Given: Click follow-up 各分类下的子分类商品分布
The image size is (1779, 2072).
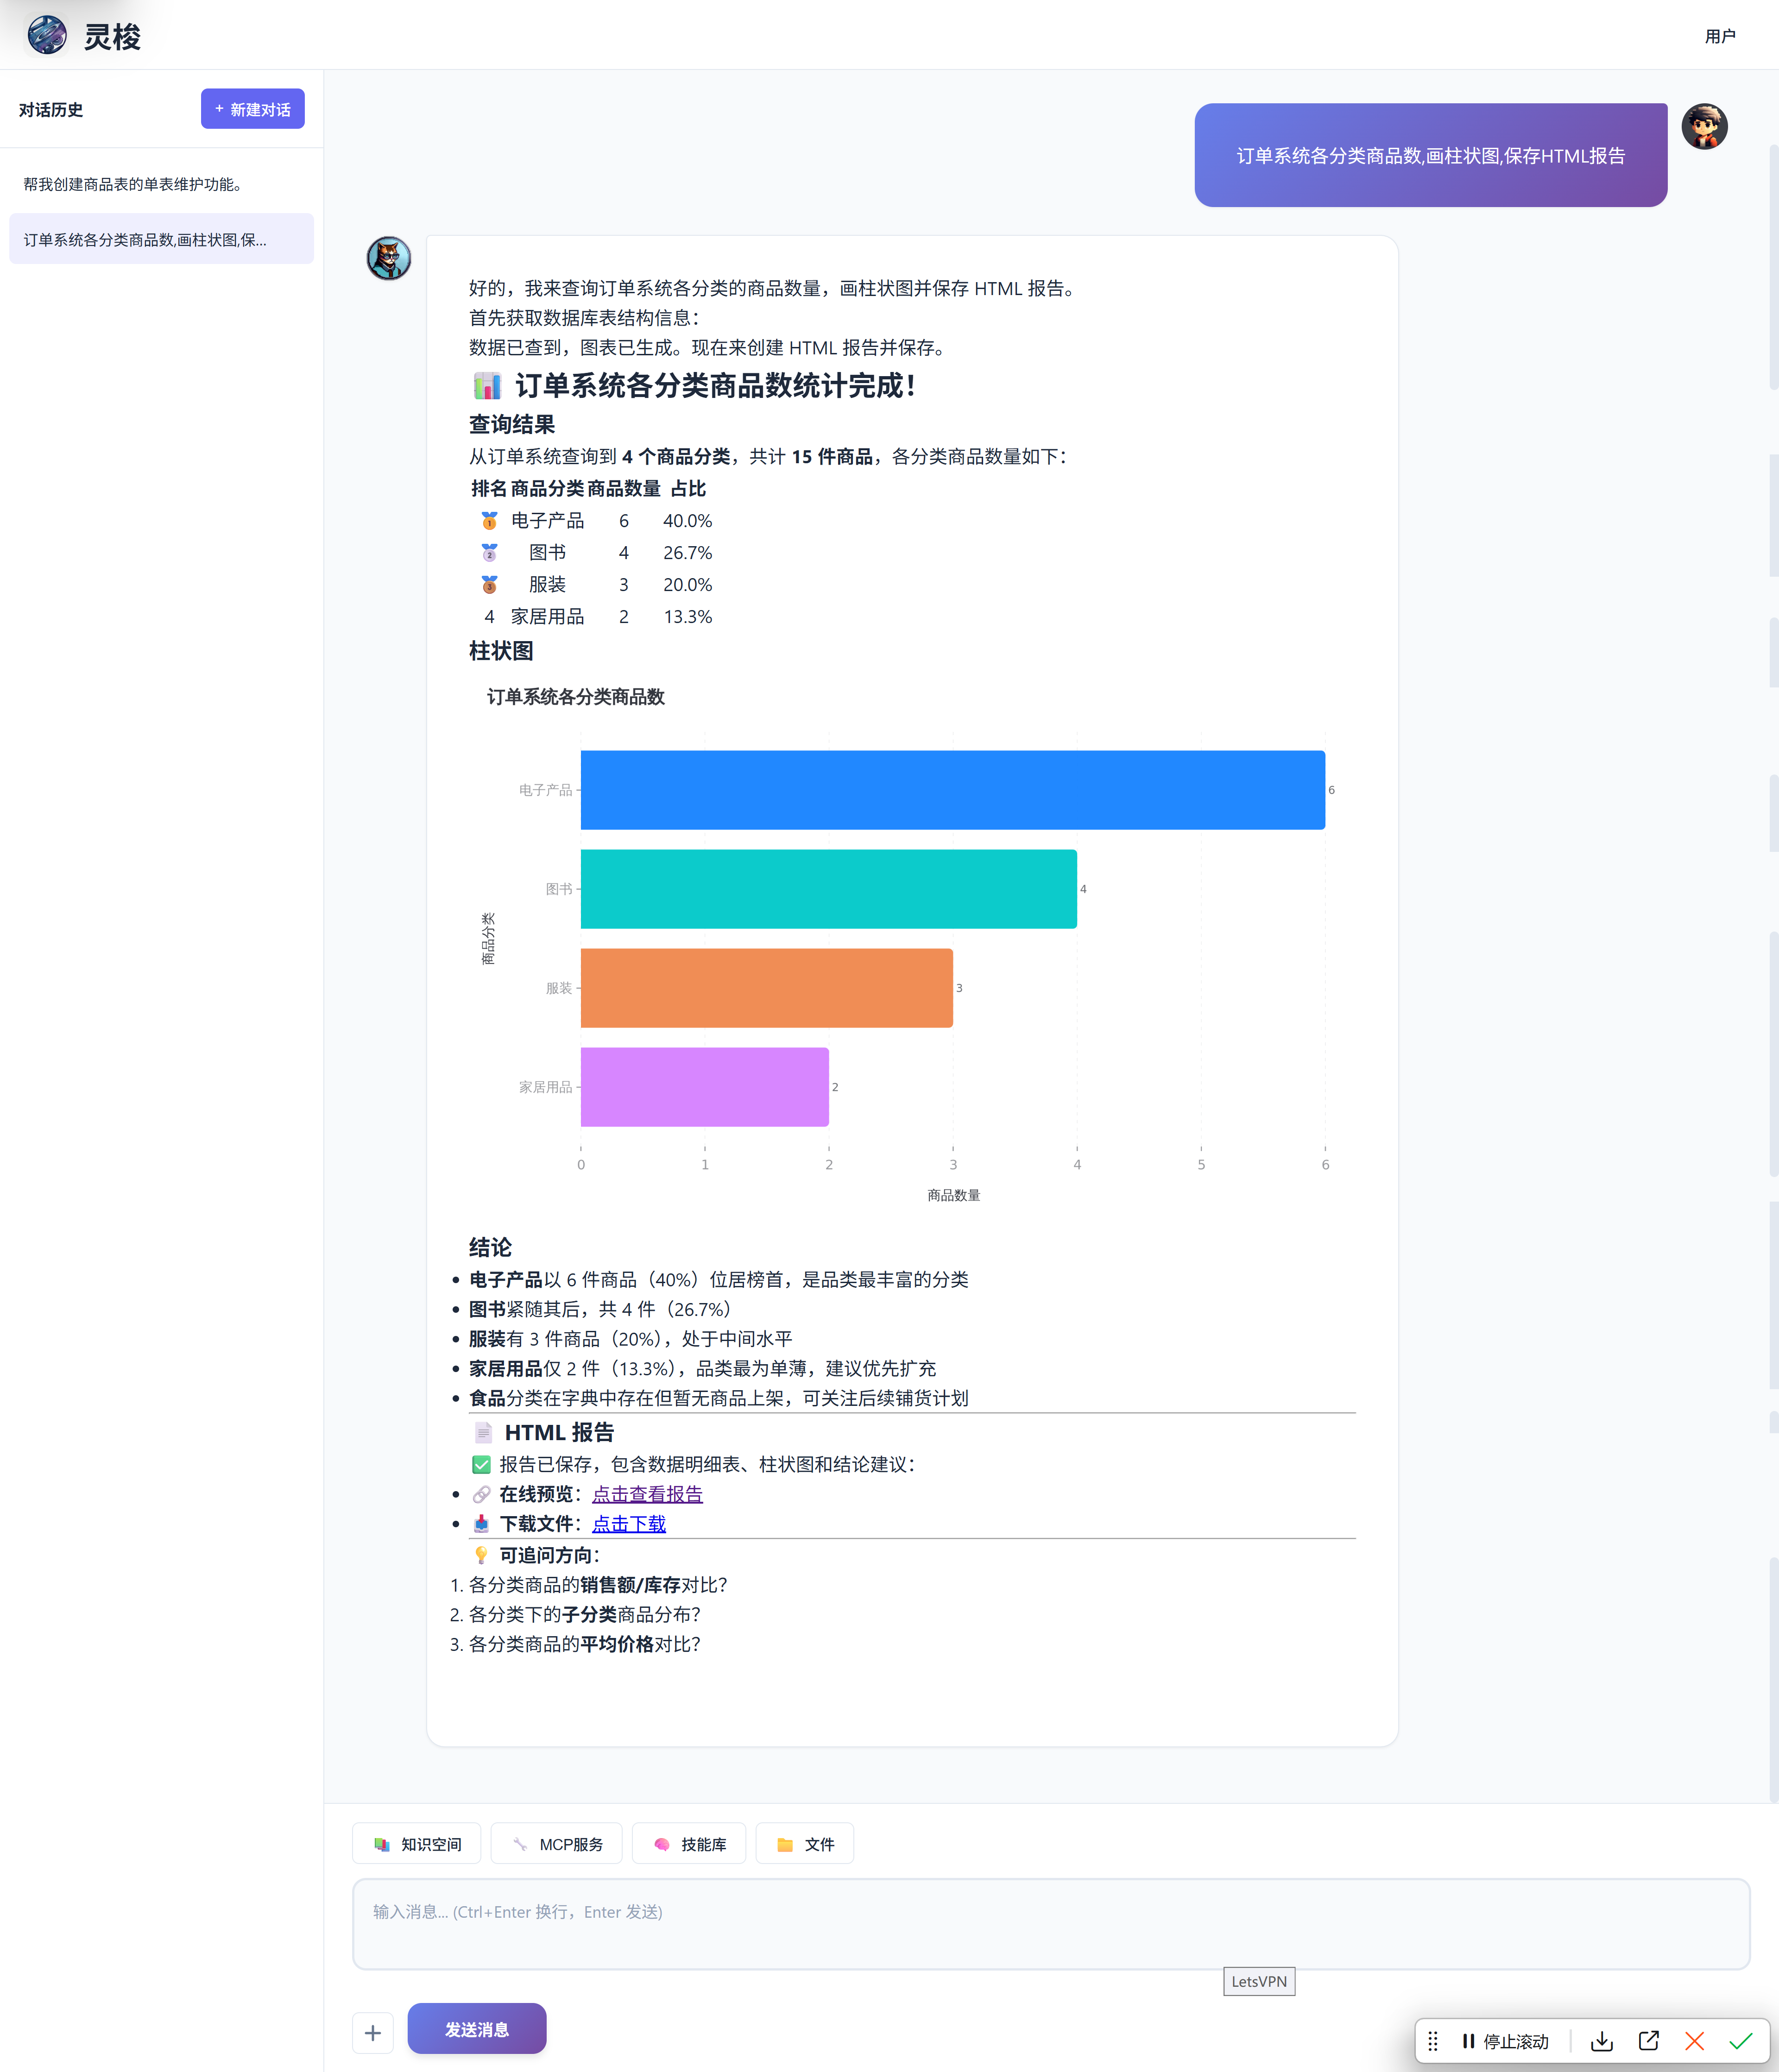Looking at the screenshot, I should point(585,1615).
